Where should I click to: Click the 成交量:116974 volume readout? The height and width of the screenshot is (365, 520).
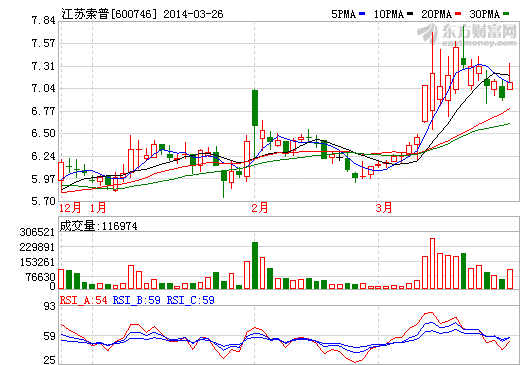click(98, 226)
